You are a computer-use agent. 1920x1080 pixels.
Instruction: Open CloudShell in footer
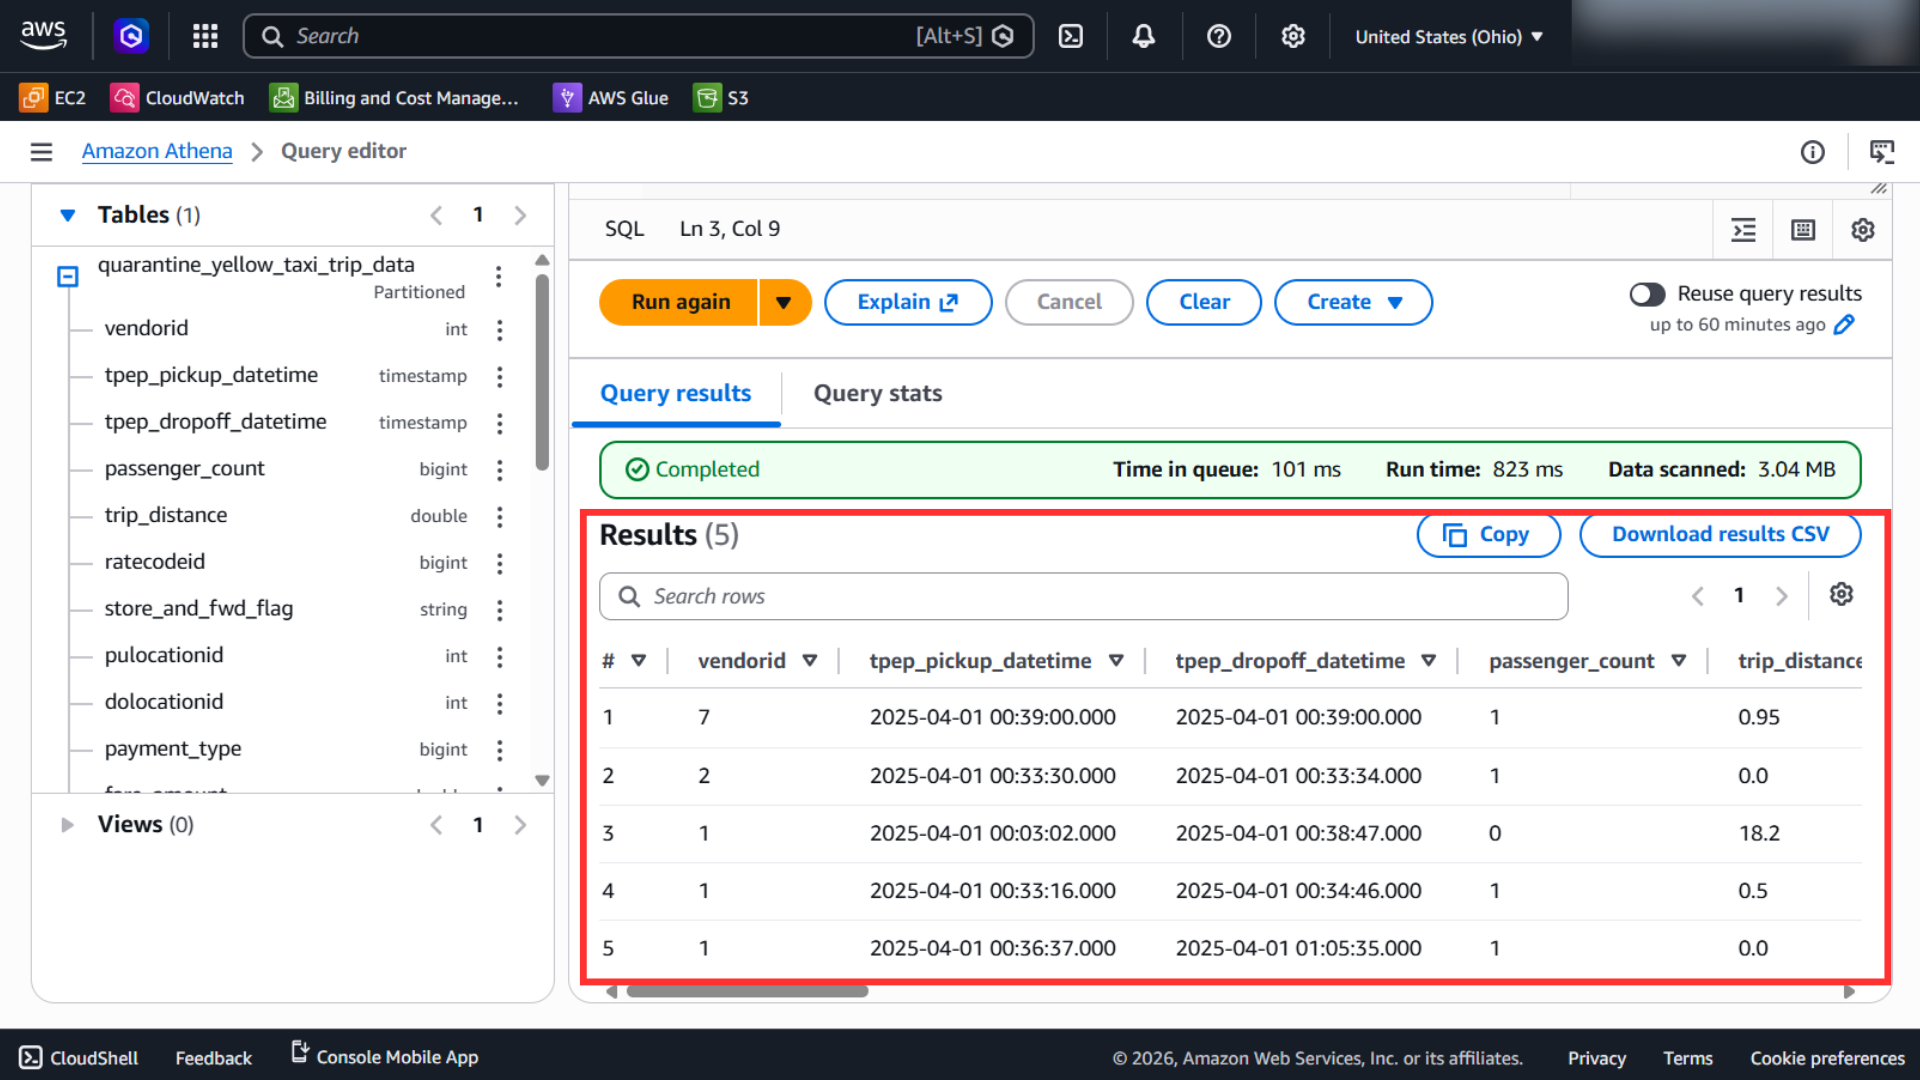pos(79,1057)
